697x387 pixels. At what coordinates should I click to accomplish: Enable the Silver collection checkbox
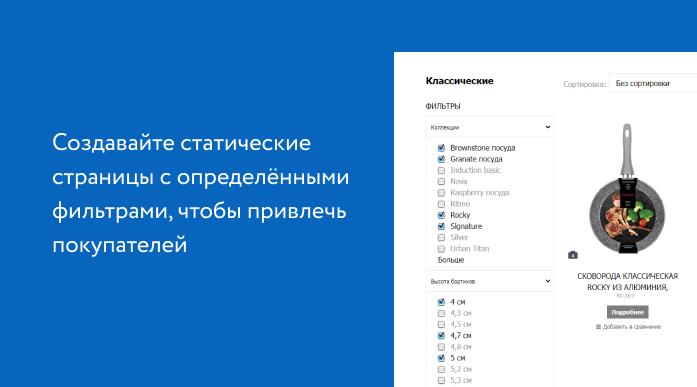(441, 237)
